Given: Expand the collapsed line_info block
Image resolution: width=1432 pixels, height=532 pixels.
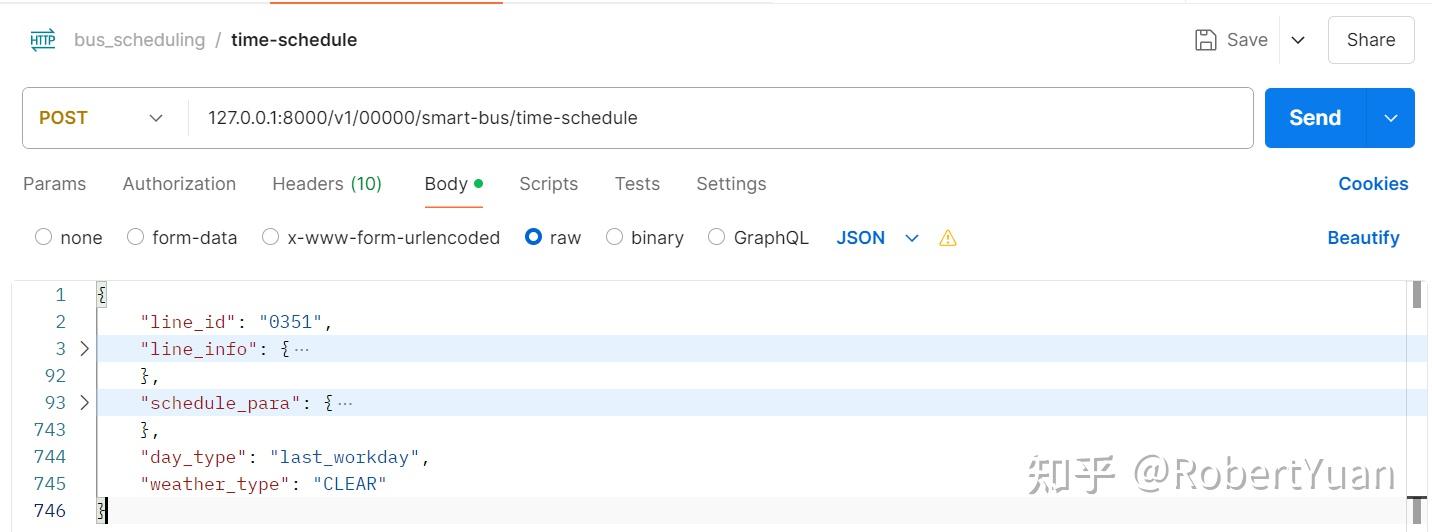Looking at the screenshot, I should pos(84,349).
